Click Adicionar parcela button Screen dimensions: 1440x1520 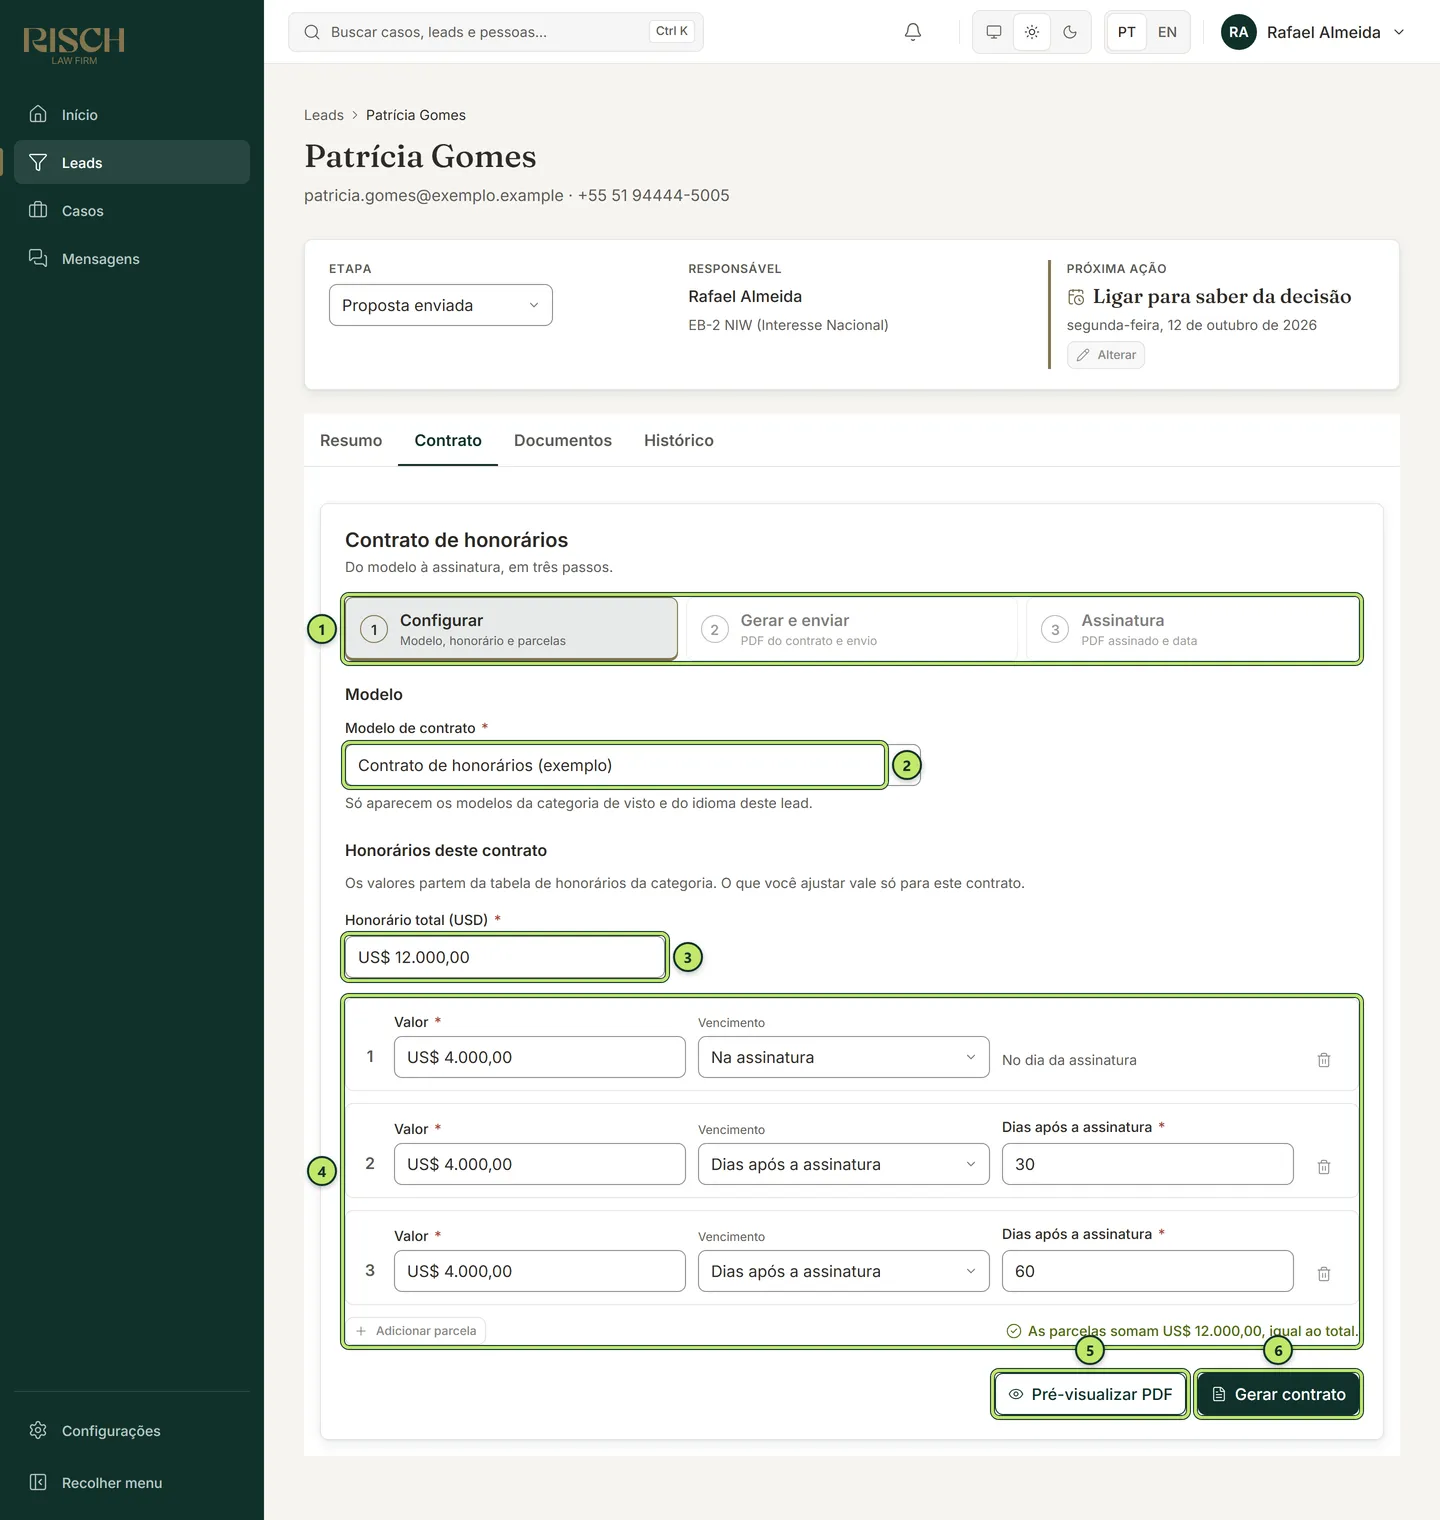click(416, 1331)
